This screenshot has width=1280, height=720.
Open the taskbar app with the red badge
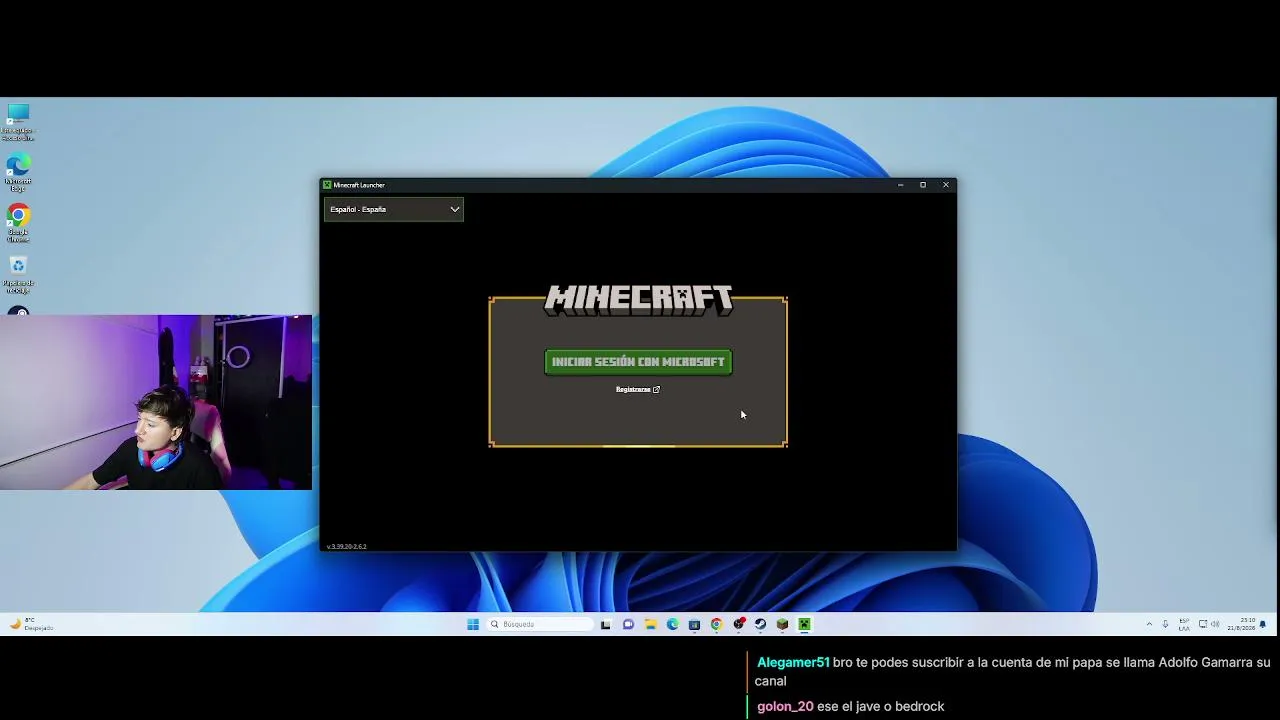click(x=739, y=624)
